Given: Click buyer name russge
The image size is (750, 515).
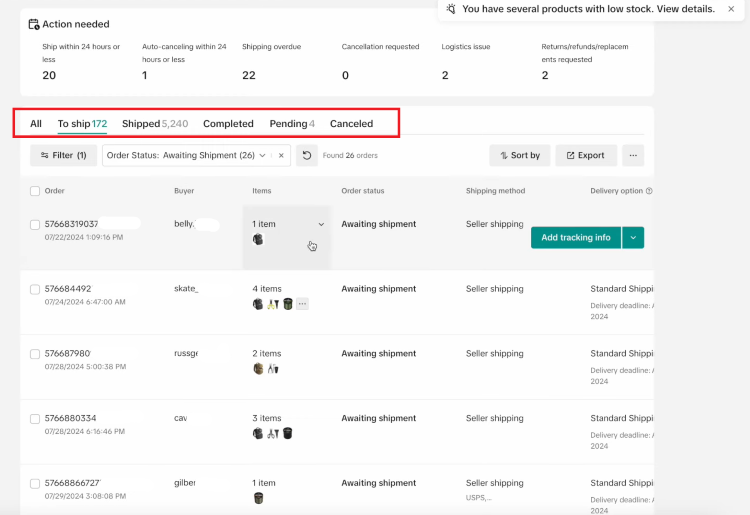Looking at the screenshot, I should pos(186,353).
